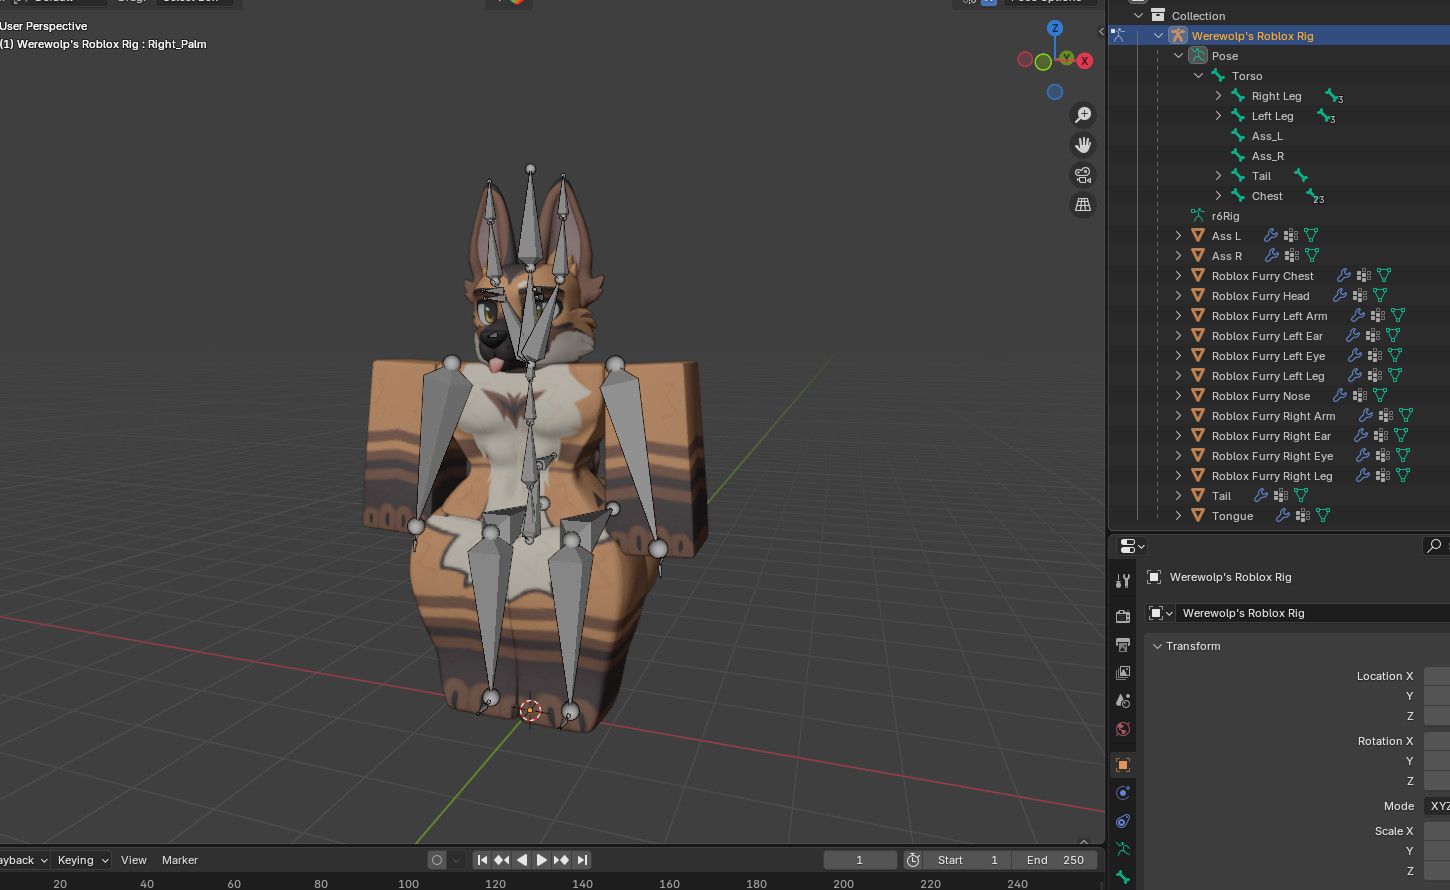The height and width of the screenshot is (890, 1450).
Task: Open the View Layer properties tab icon
Action: (x=1123, y=673)
